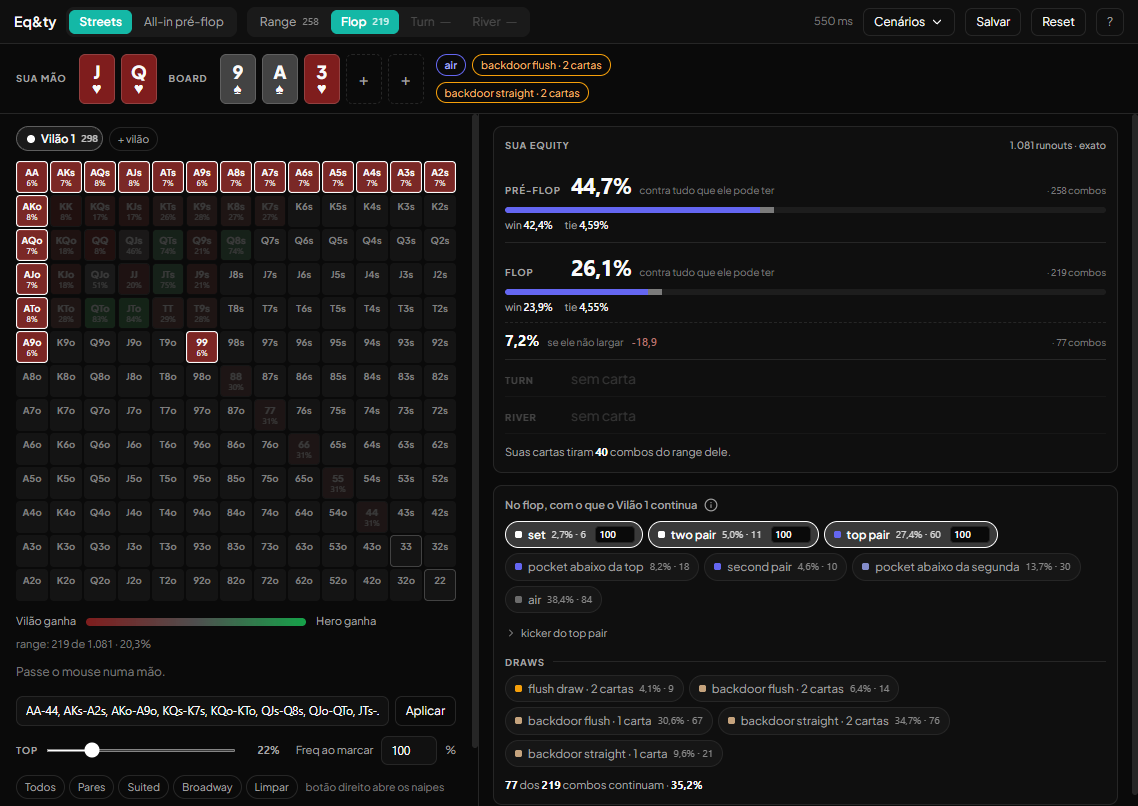Open the Range 258 street tab
This screenshot has width=1138, height=806.
click(x=289, y=22)
